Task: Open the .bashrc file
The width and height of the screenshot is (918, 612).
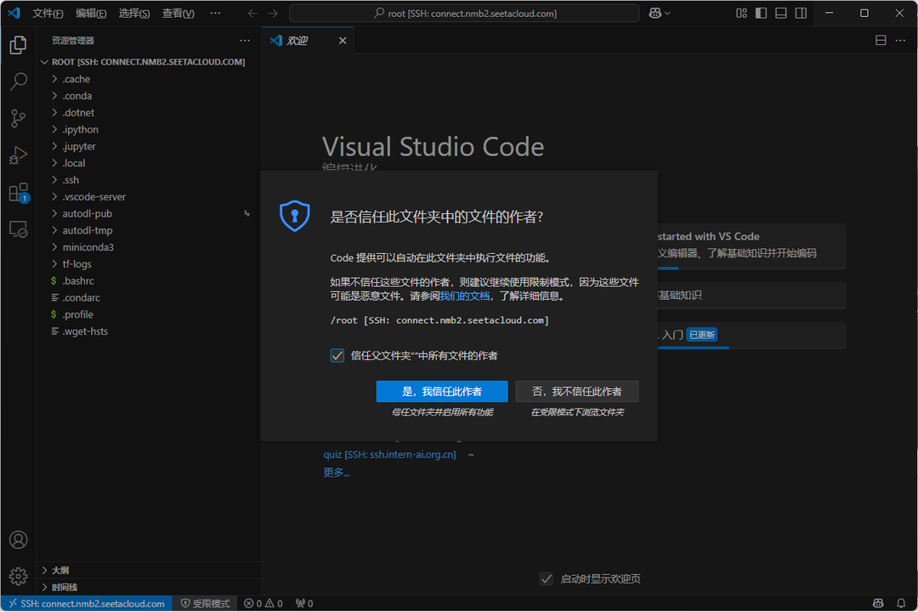Action: click(149, 281)
